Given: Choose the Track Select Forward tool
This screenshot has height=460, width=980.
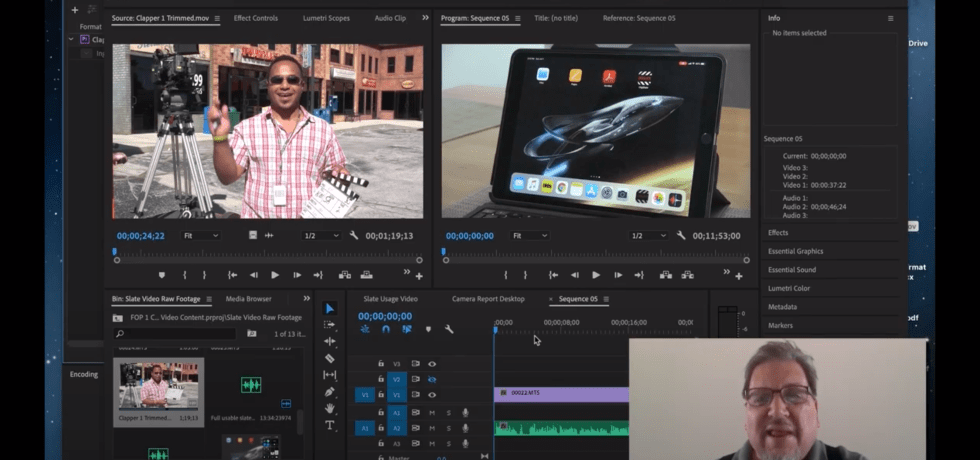Looking at the screenshot, I should 330,325.
